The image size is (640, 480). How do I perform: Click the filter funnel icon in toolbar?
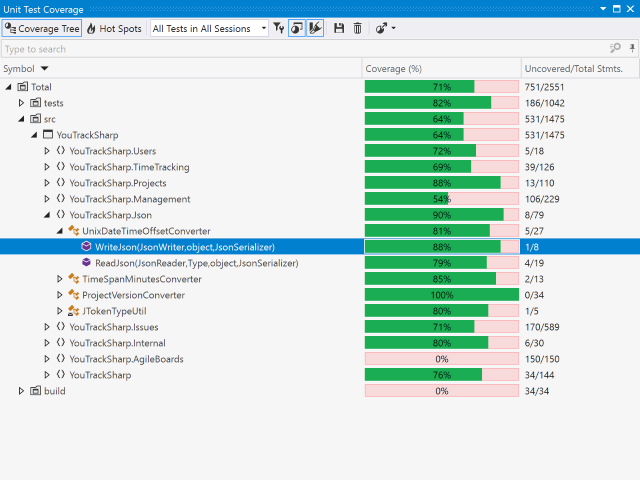click(x=279, y=29)
